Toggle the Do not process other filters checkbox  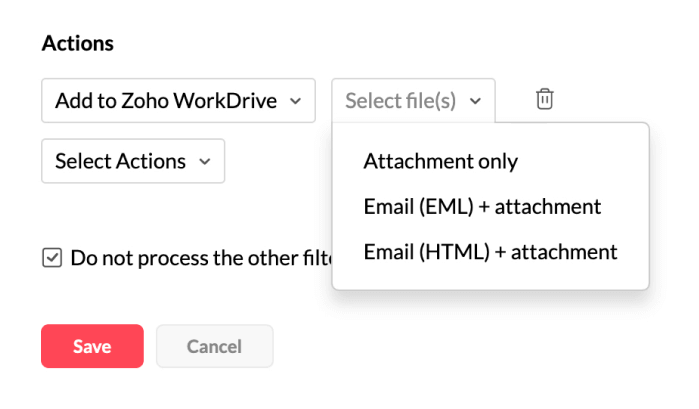pos(52,258)
